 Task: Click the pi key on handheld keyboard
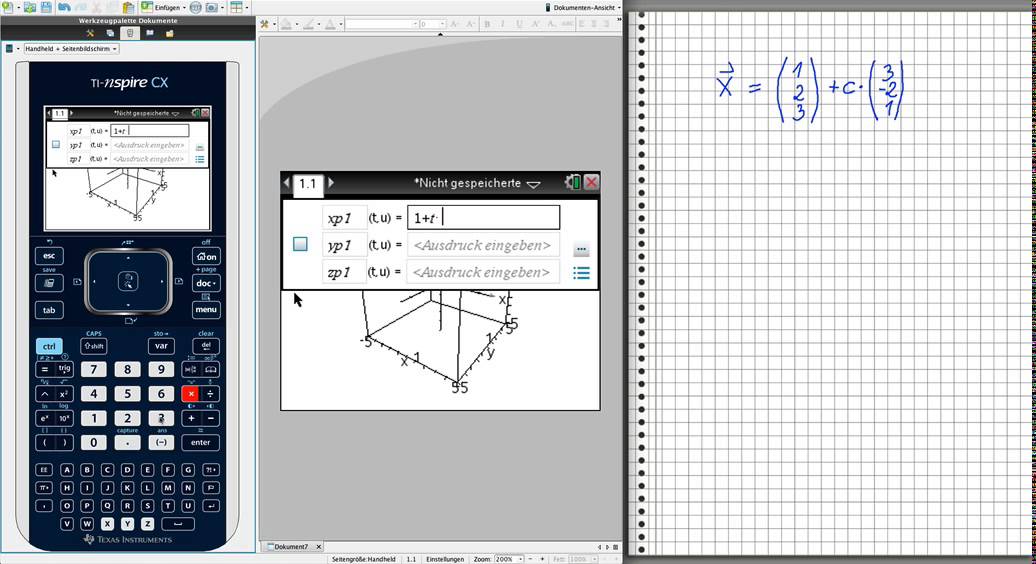44,487
